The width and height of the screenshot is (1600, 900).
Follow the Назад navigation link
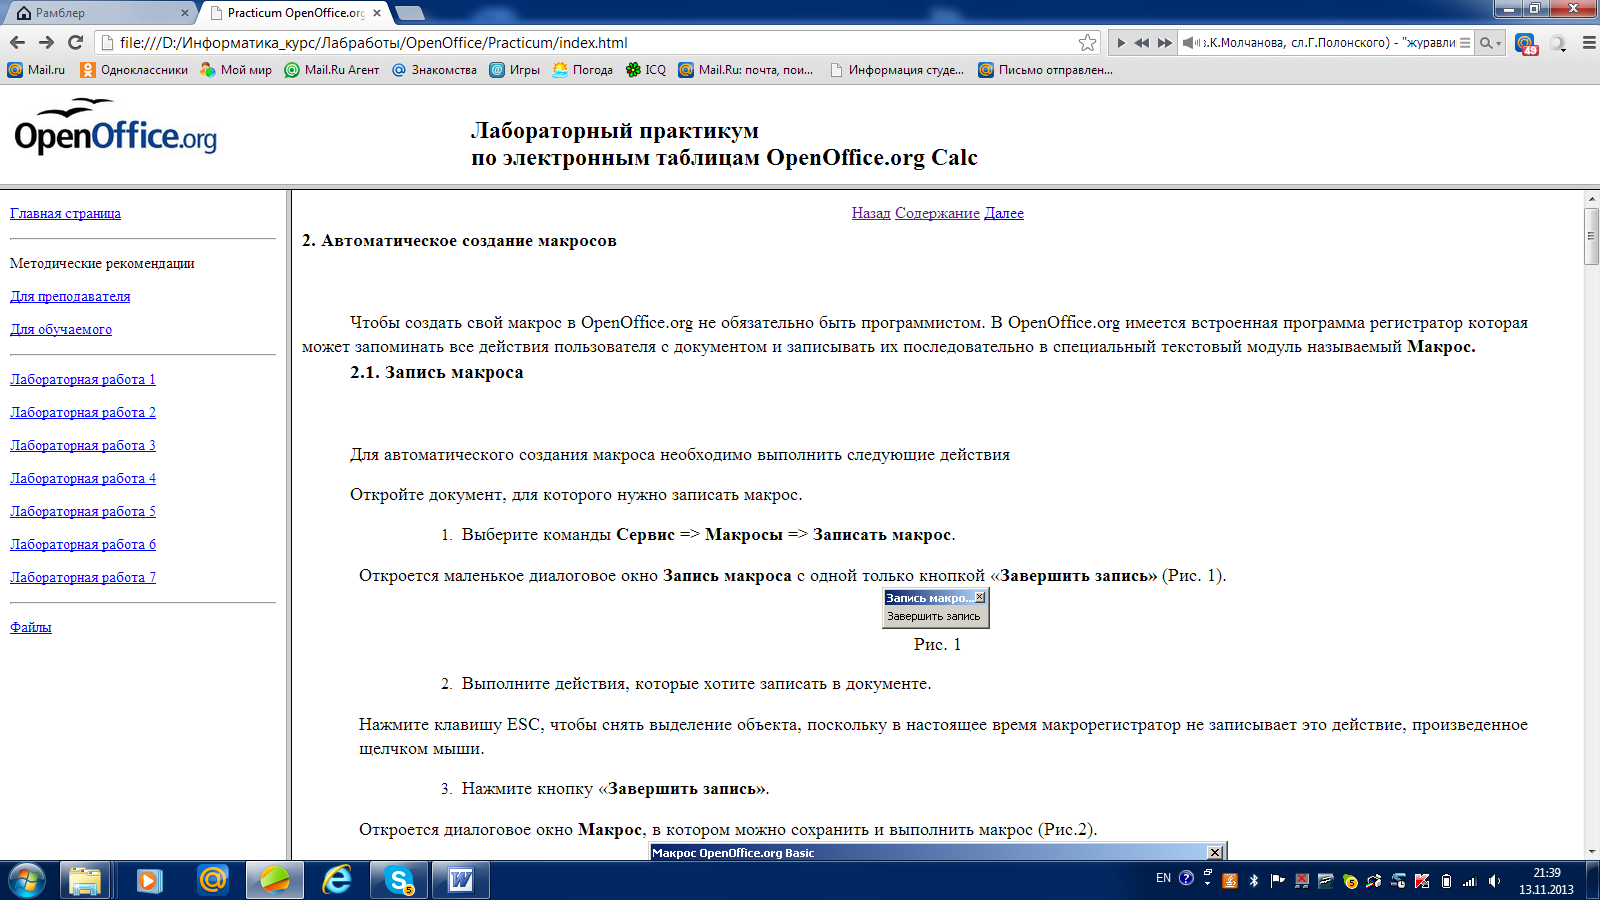click(x=871, y=213)
